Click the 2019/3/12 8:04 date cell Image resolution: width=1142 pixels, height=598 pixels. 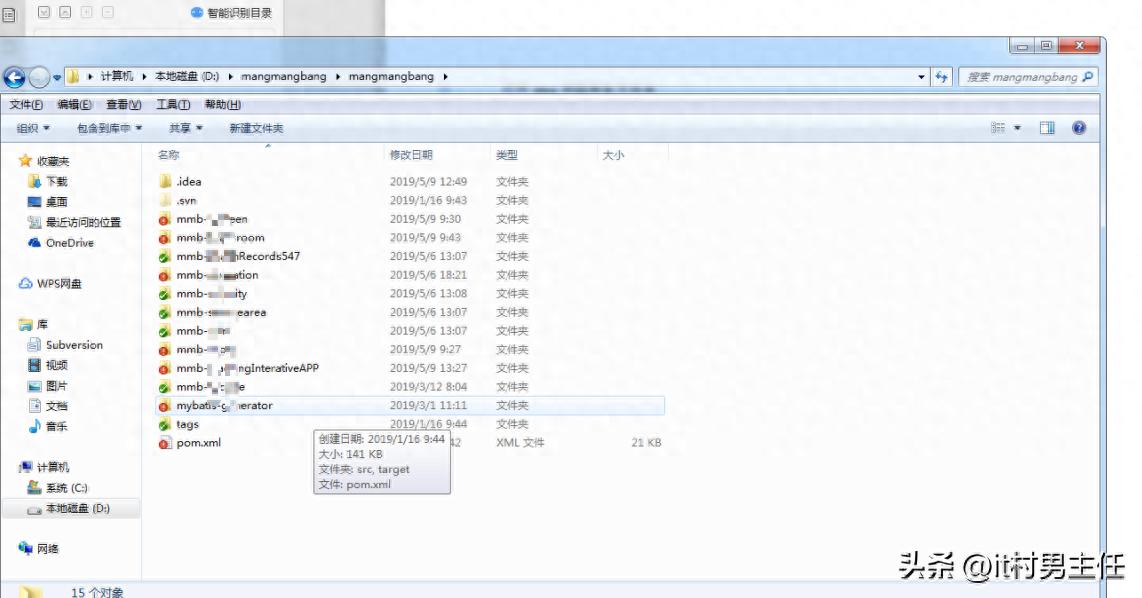point(428,387)
